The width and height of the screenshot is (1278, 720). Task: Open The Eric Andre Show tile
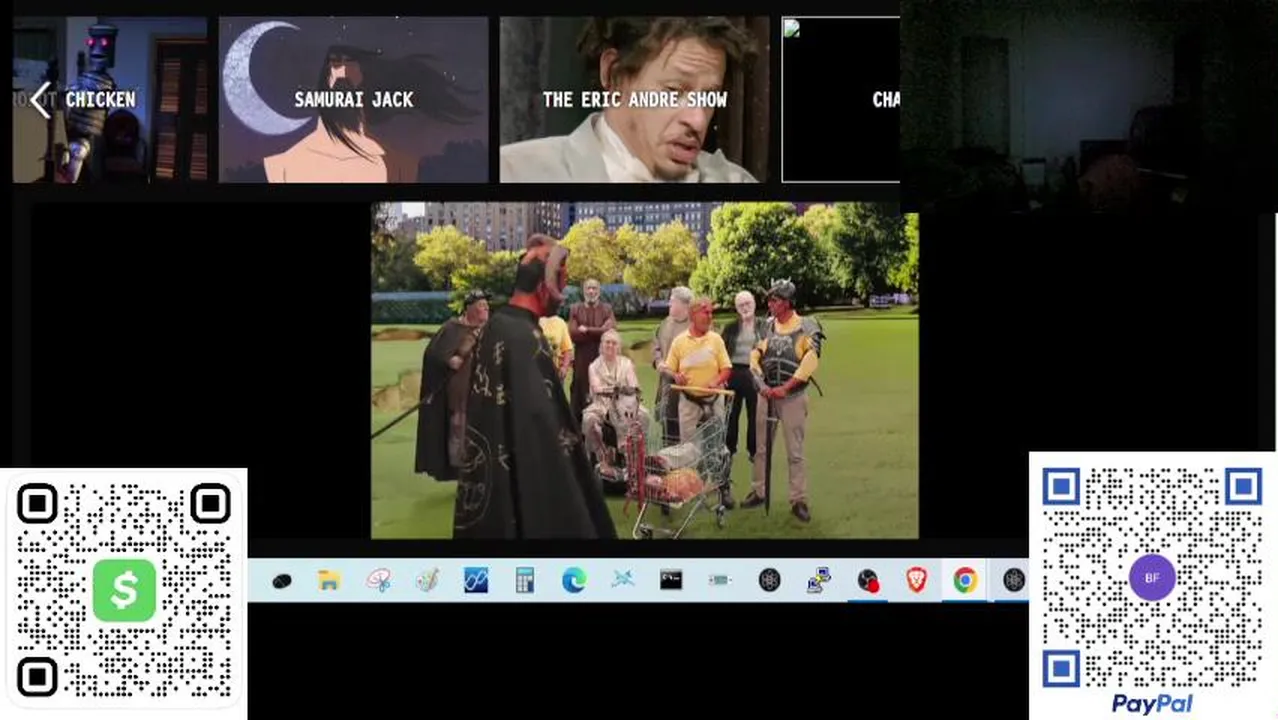coord(634,99)
